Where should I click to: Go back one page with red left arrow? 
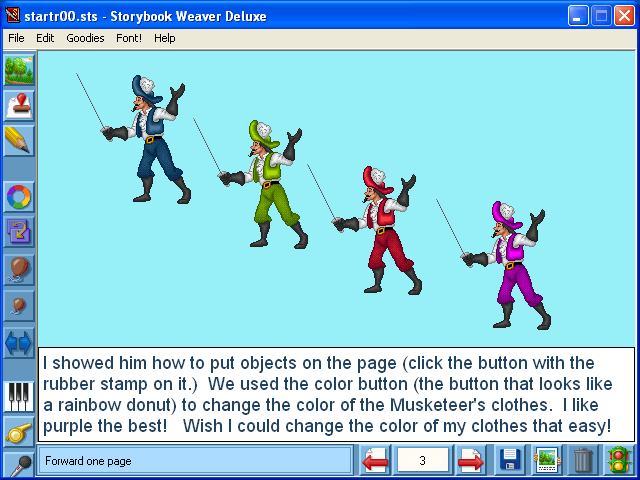(376, 461)
